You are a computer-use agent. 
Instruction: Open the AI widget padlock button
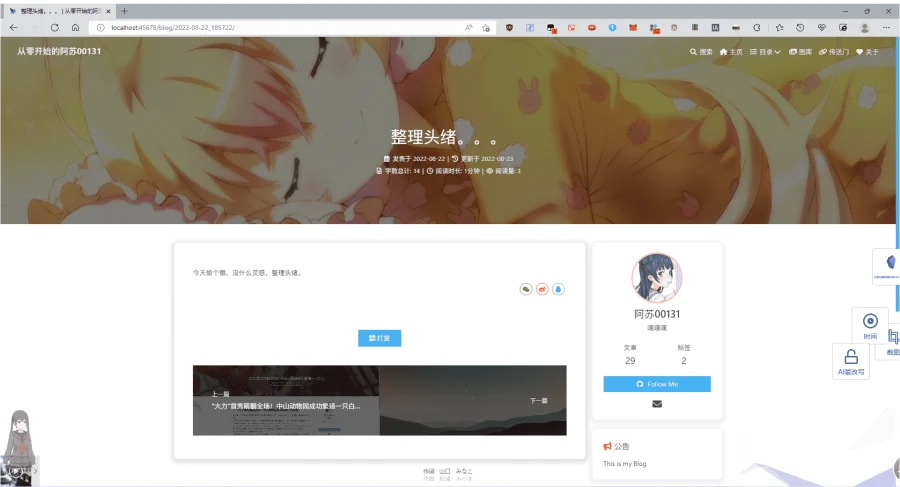851,362
